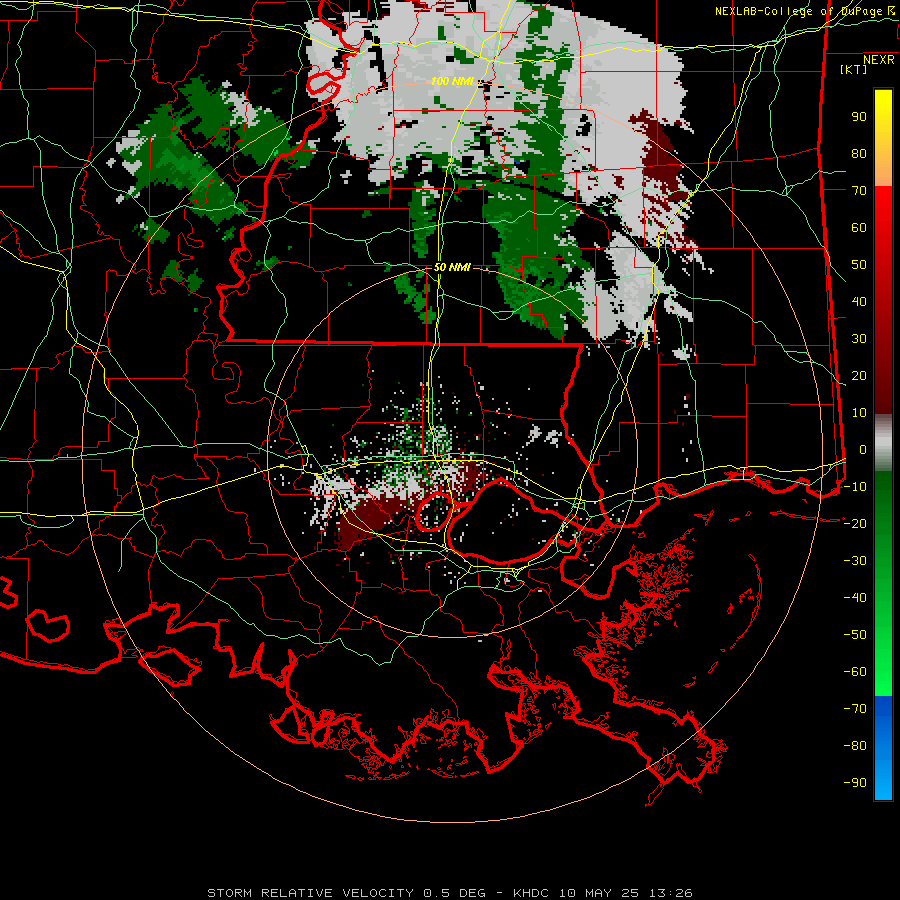
Task: Click the NEXR label above the color scale
Action: (x=879, y=60)
